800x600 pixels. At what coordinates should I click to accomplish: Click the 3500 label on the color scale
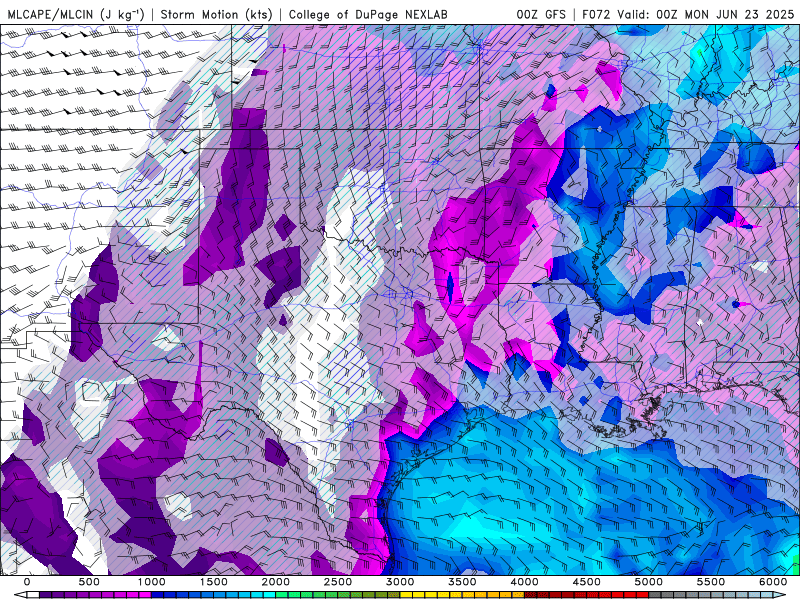[x=462, y=582]
